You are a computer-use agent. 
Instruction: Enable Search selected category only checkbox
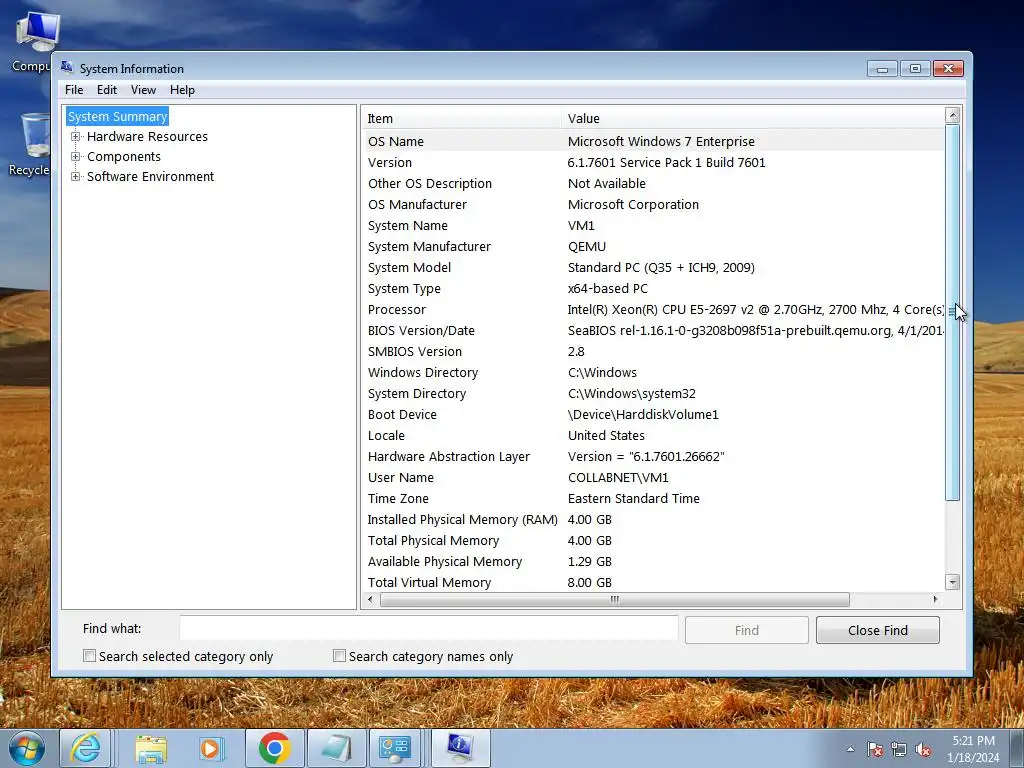[89, 656]
